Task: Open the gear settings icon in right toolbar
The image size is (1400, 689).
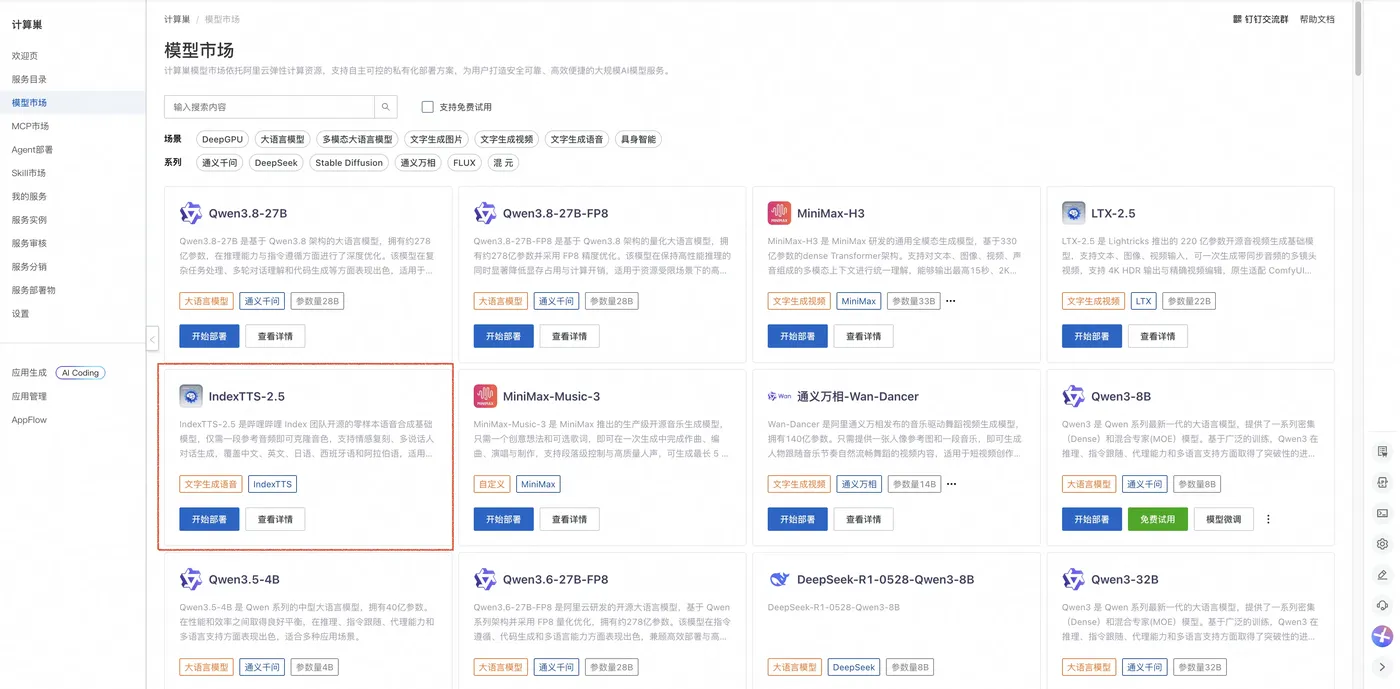Action: [x=1383, y=544]
